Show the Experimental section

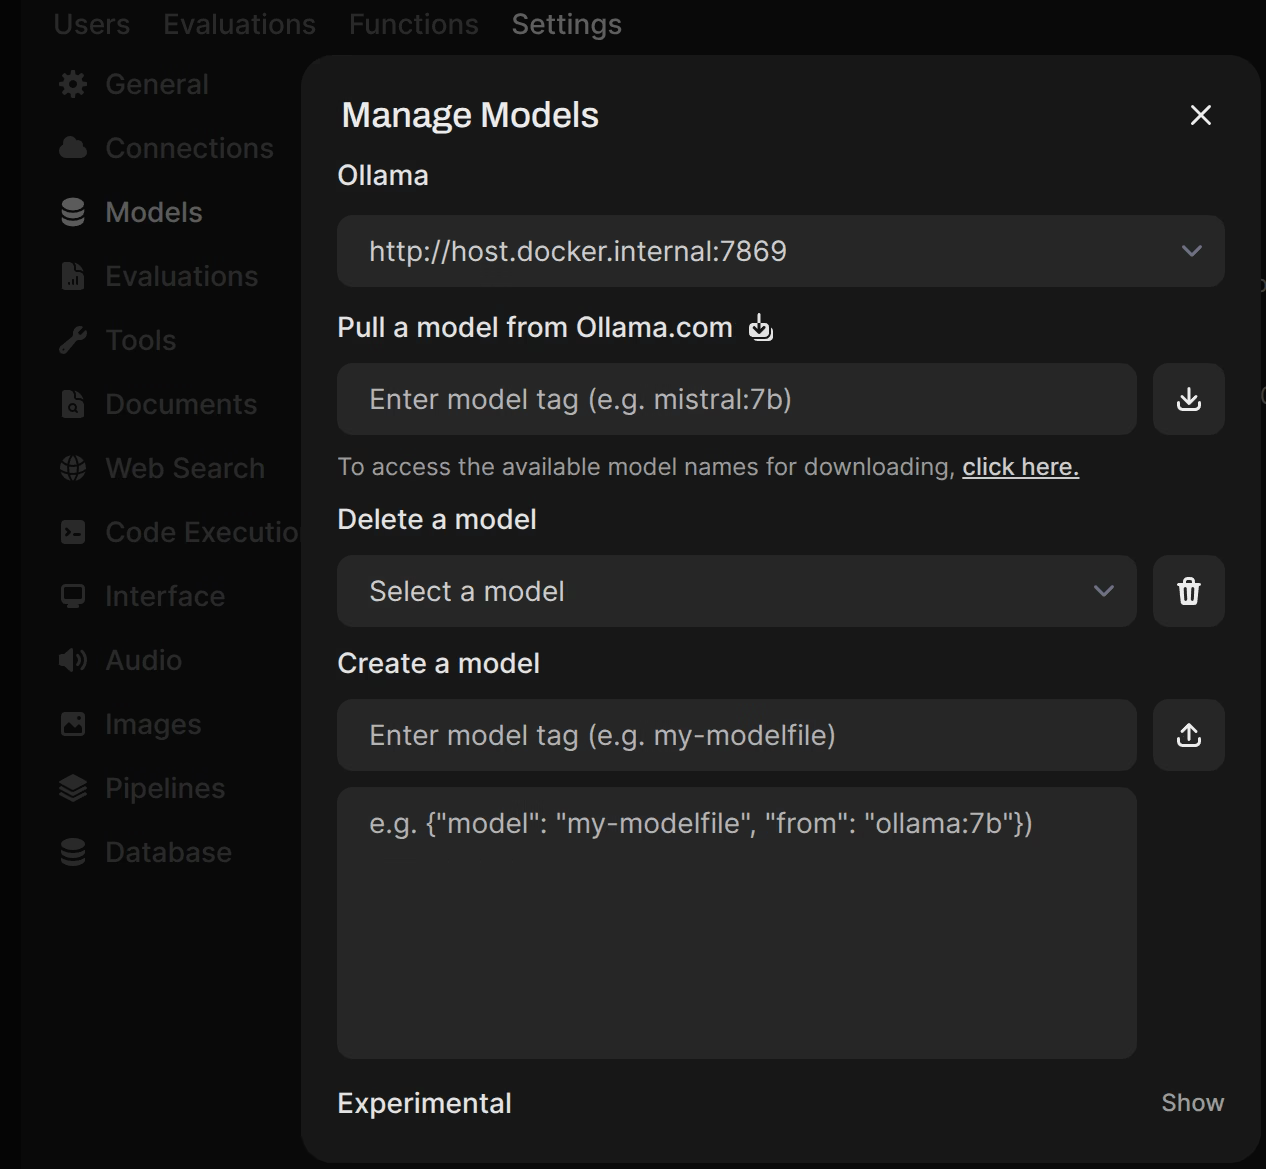pyautogui.click(x=1192, y=1102)
